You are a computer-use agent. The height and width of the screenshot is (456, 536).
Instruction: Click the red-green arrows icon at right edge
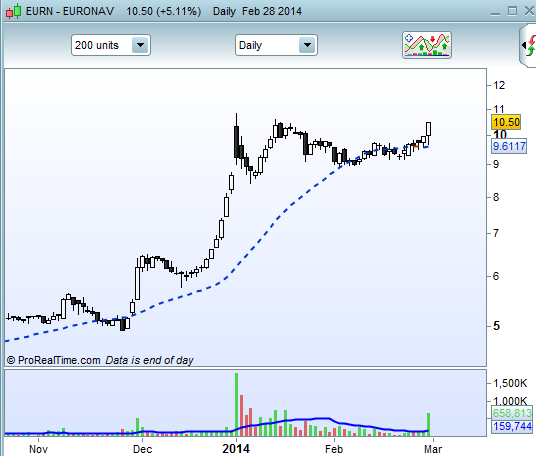click(529, 45)
